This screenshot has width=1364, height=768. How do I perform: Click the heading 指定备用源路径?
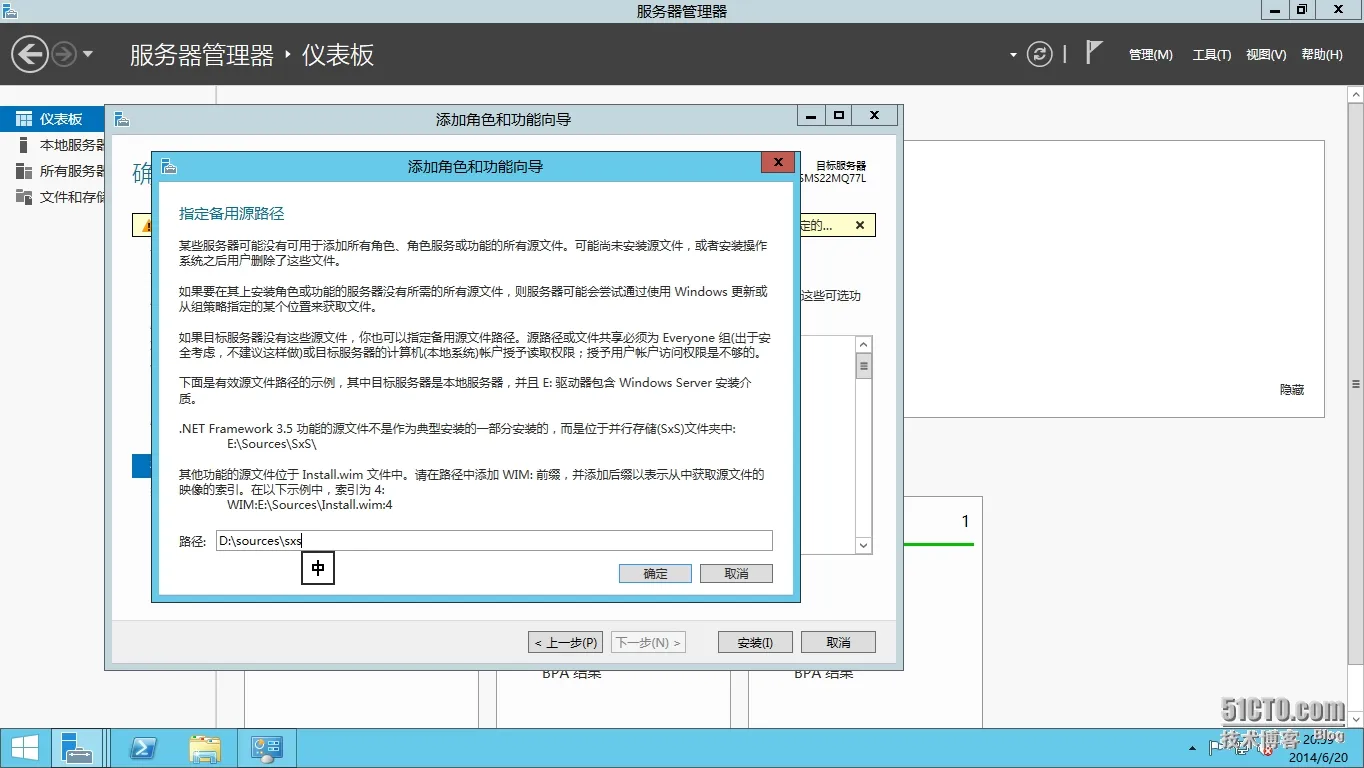232,214
